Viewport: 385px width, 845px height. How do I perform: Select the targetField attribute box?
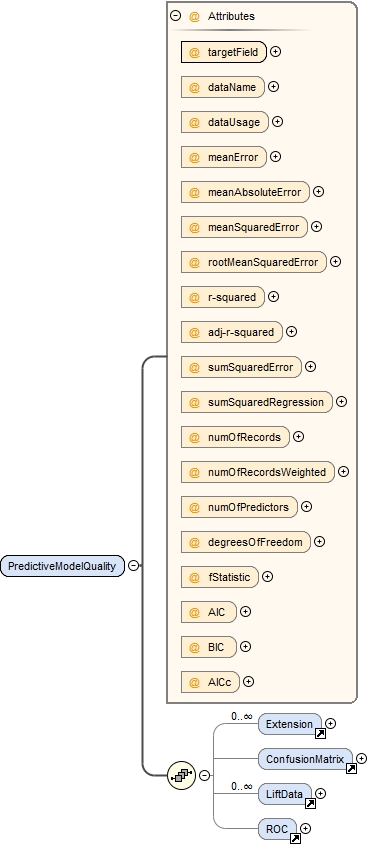point(224,52)
